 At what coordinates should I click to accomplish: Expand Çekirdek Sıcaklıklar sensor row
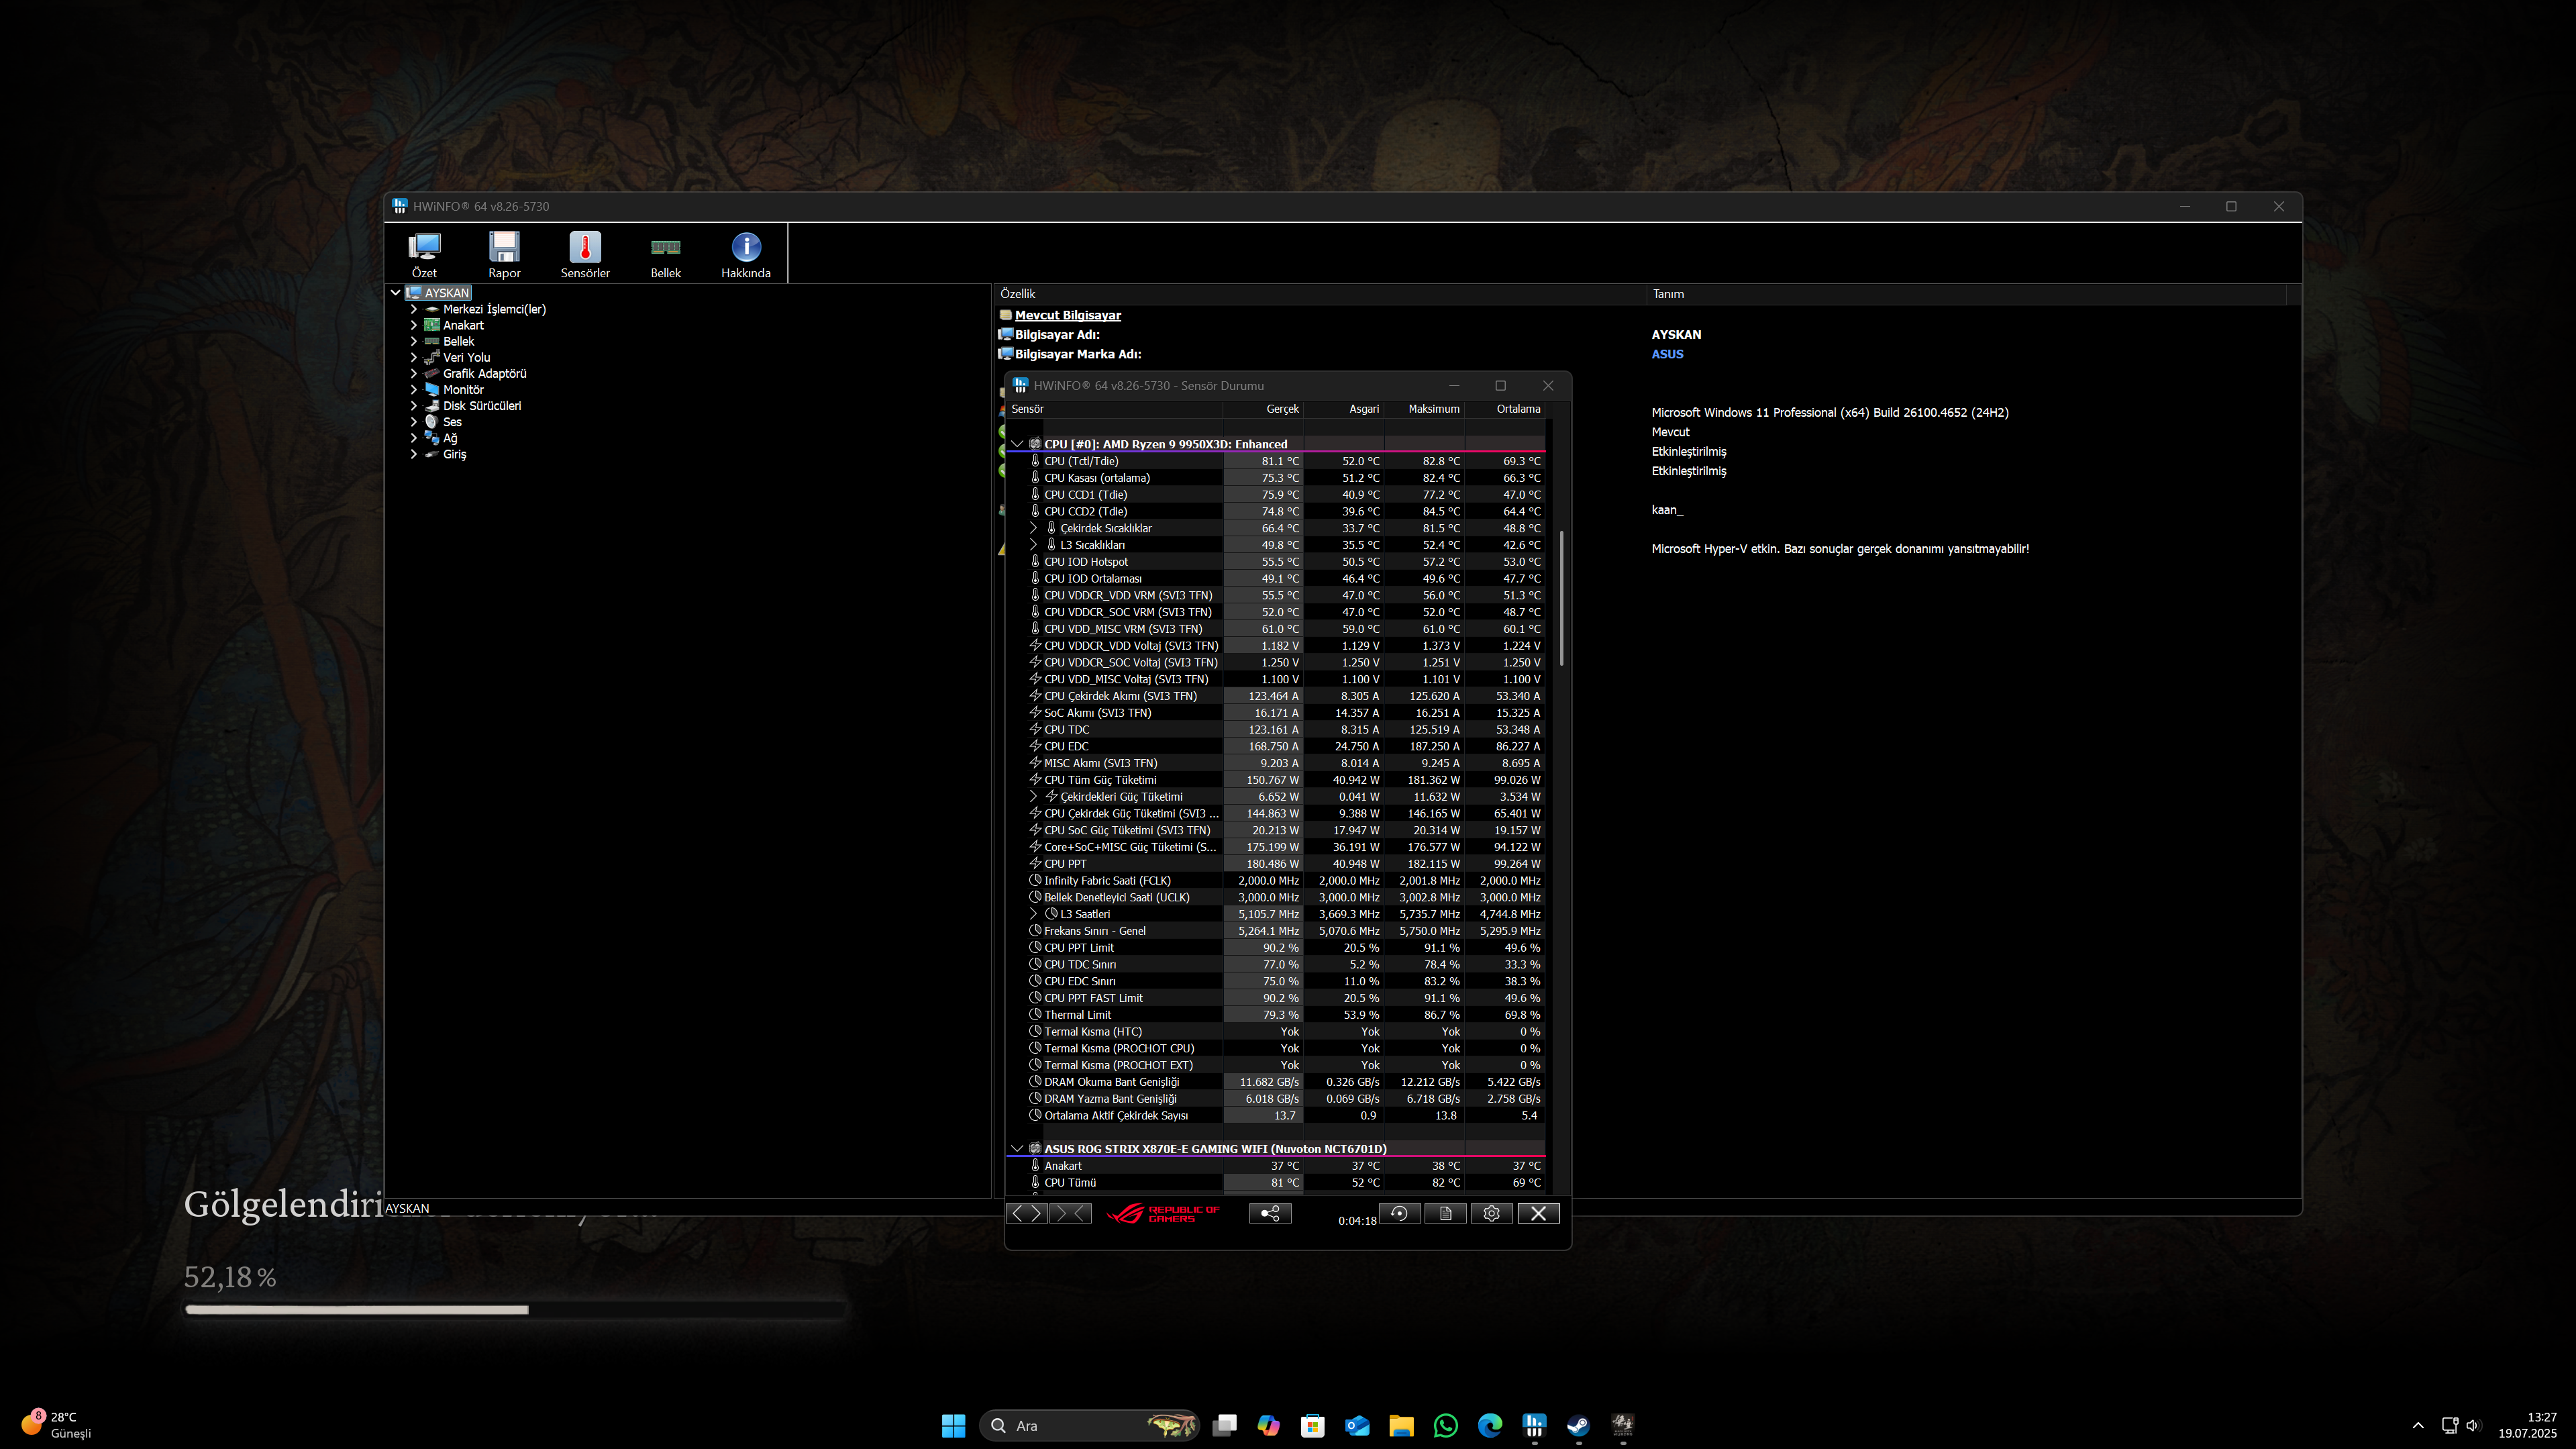tap(1033, 528)
